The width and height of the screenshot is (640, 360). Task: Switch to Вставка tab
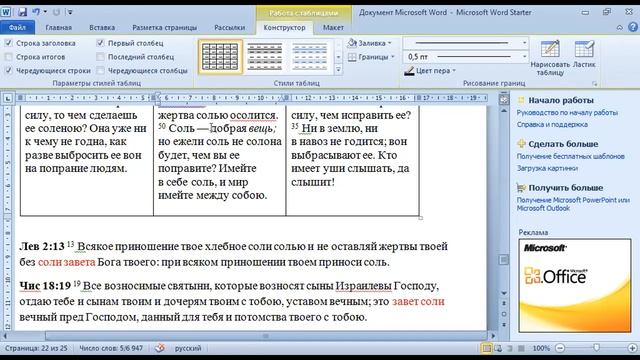point(102,28)
